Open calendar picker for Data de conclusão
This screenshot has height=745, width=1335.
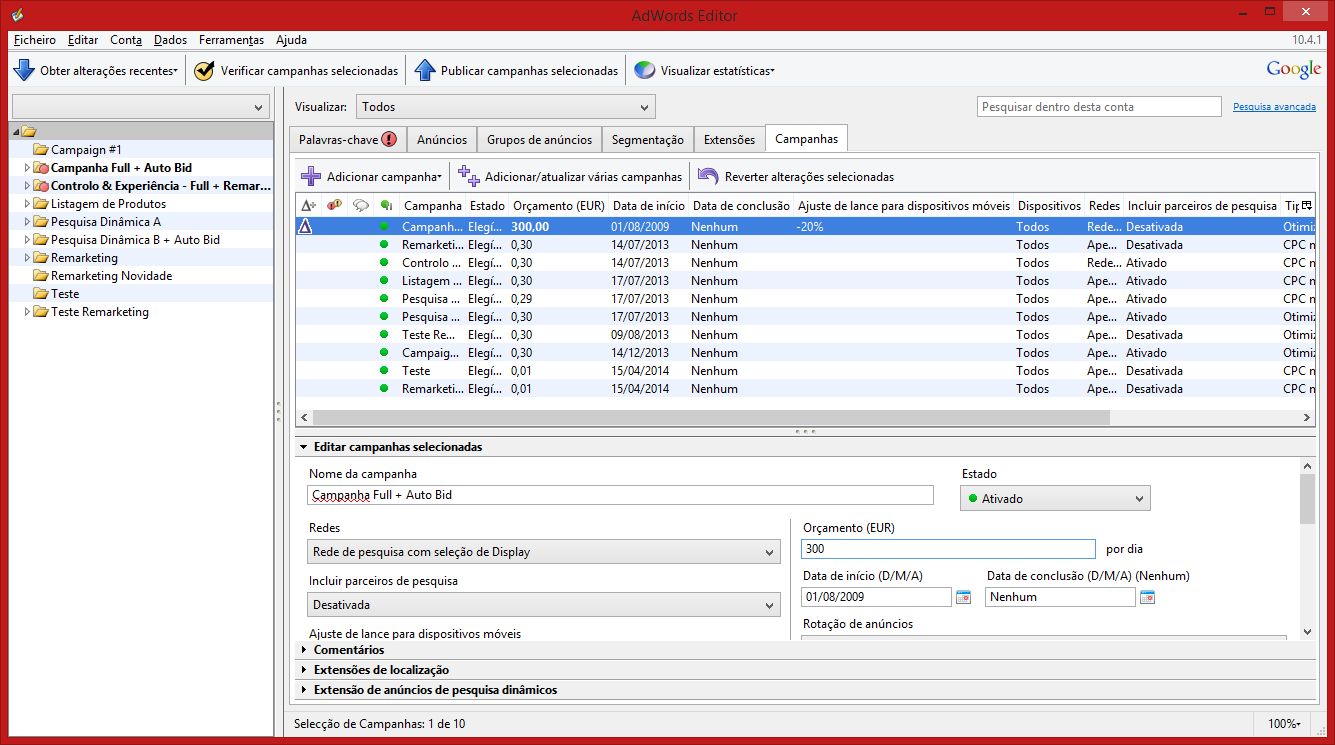point(1147,597)
